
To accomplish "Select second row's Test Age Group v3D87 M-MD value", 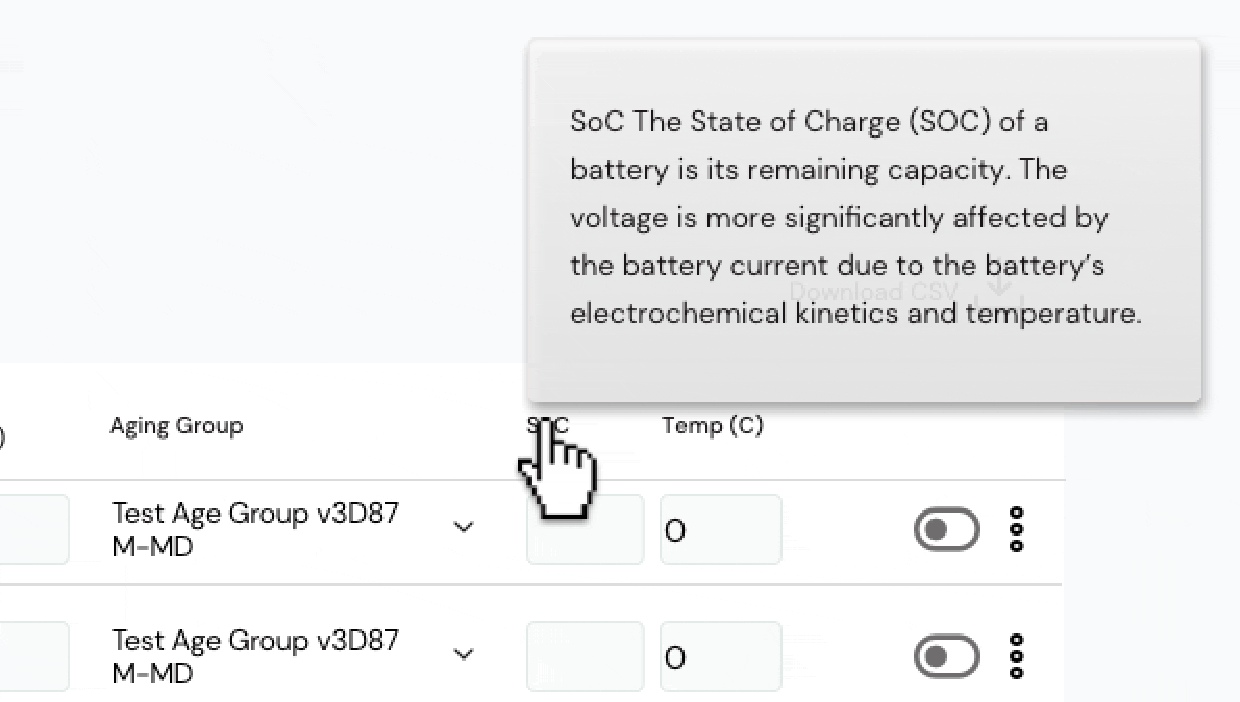I will 256,656.
